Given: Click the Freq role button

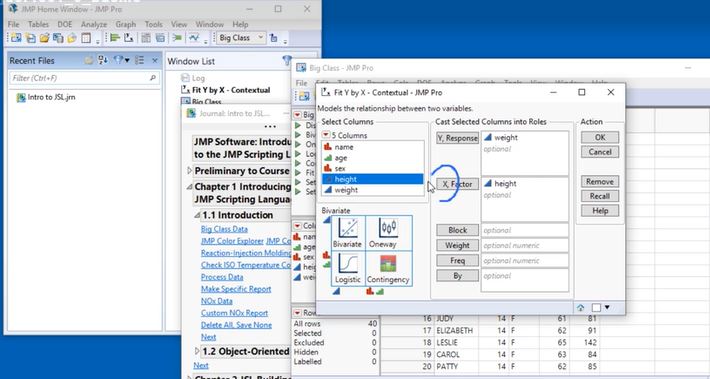Looking at the screenshot, I should 457,261.
